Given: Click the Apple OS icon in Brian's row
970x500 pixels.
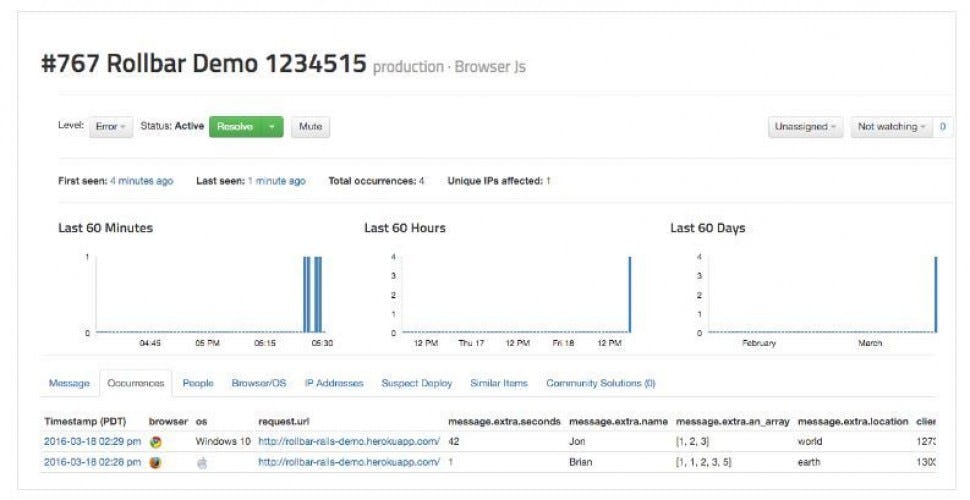Looking at the screenshot, I should tap(202, 462).
